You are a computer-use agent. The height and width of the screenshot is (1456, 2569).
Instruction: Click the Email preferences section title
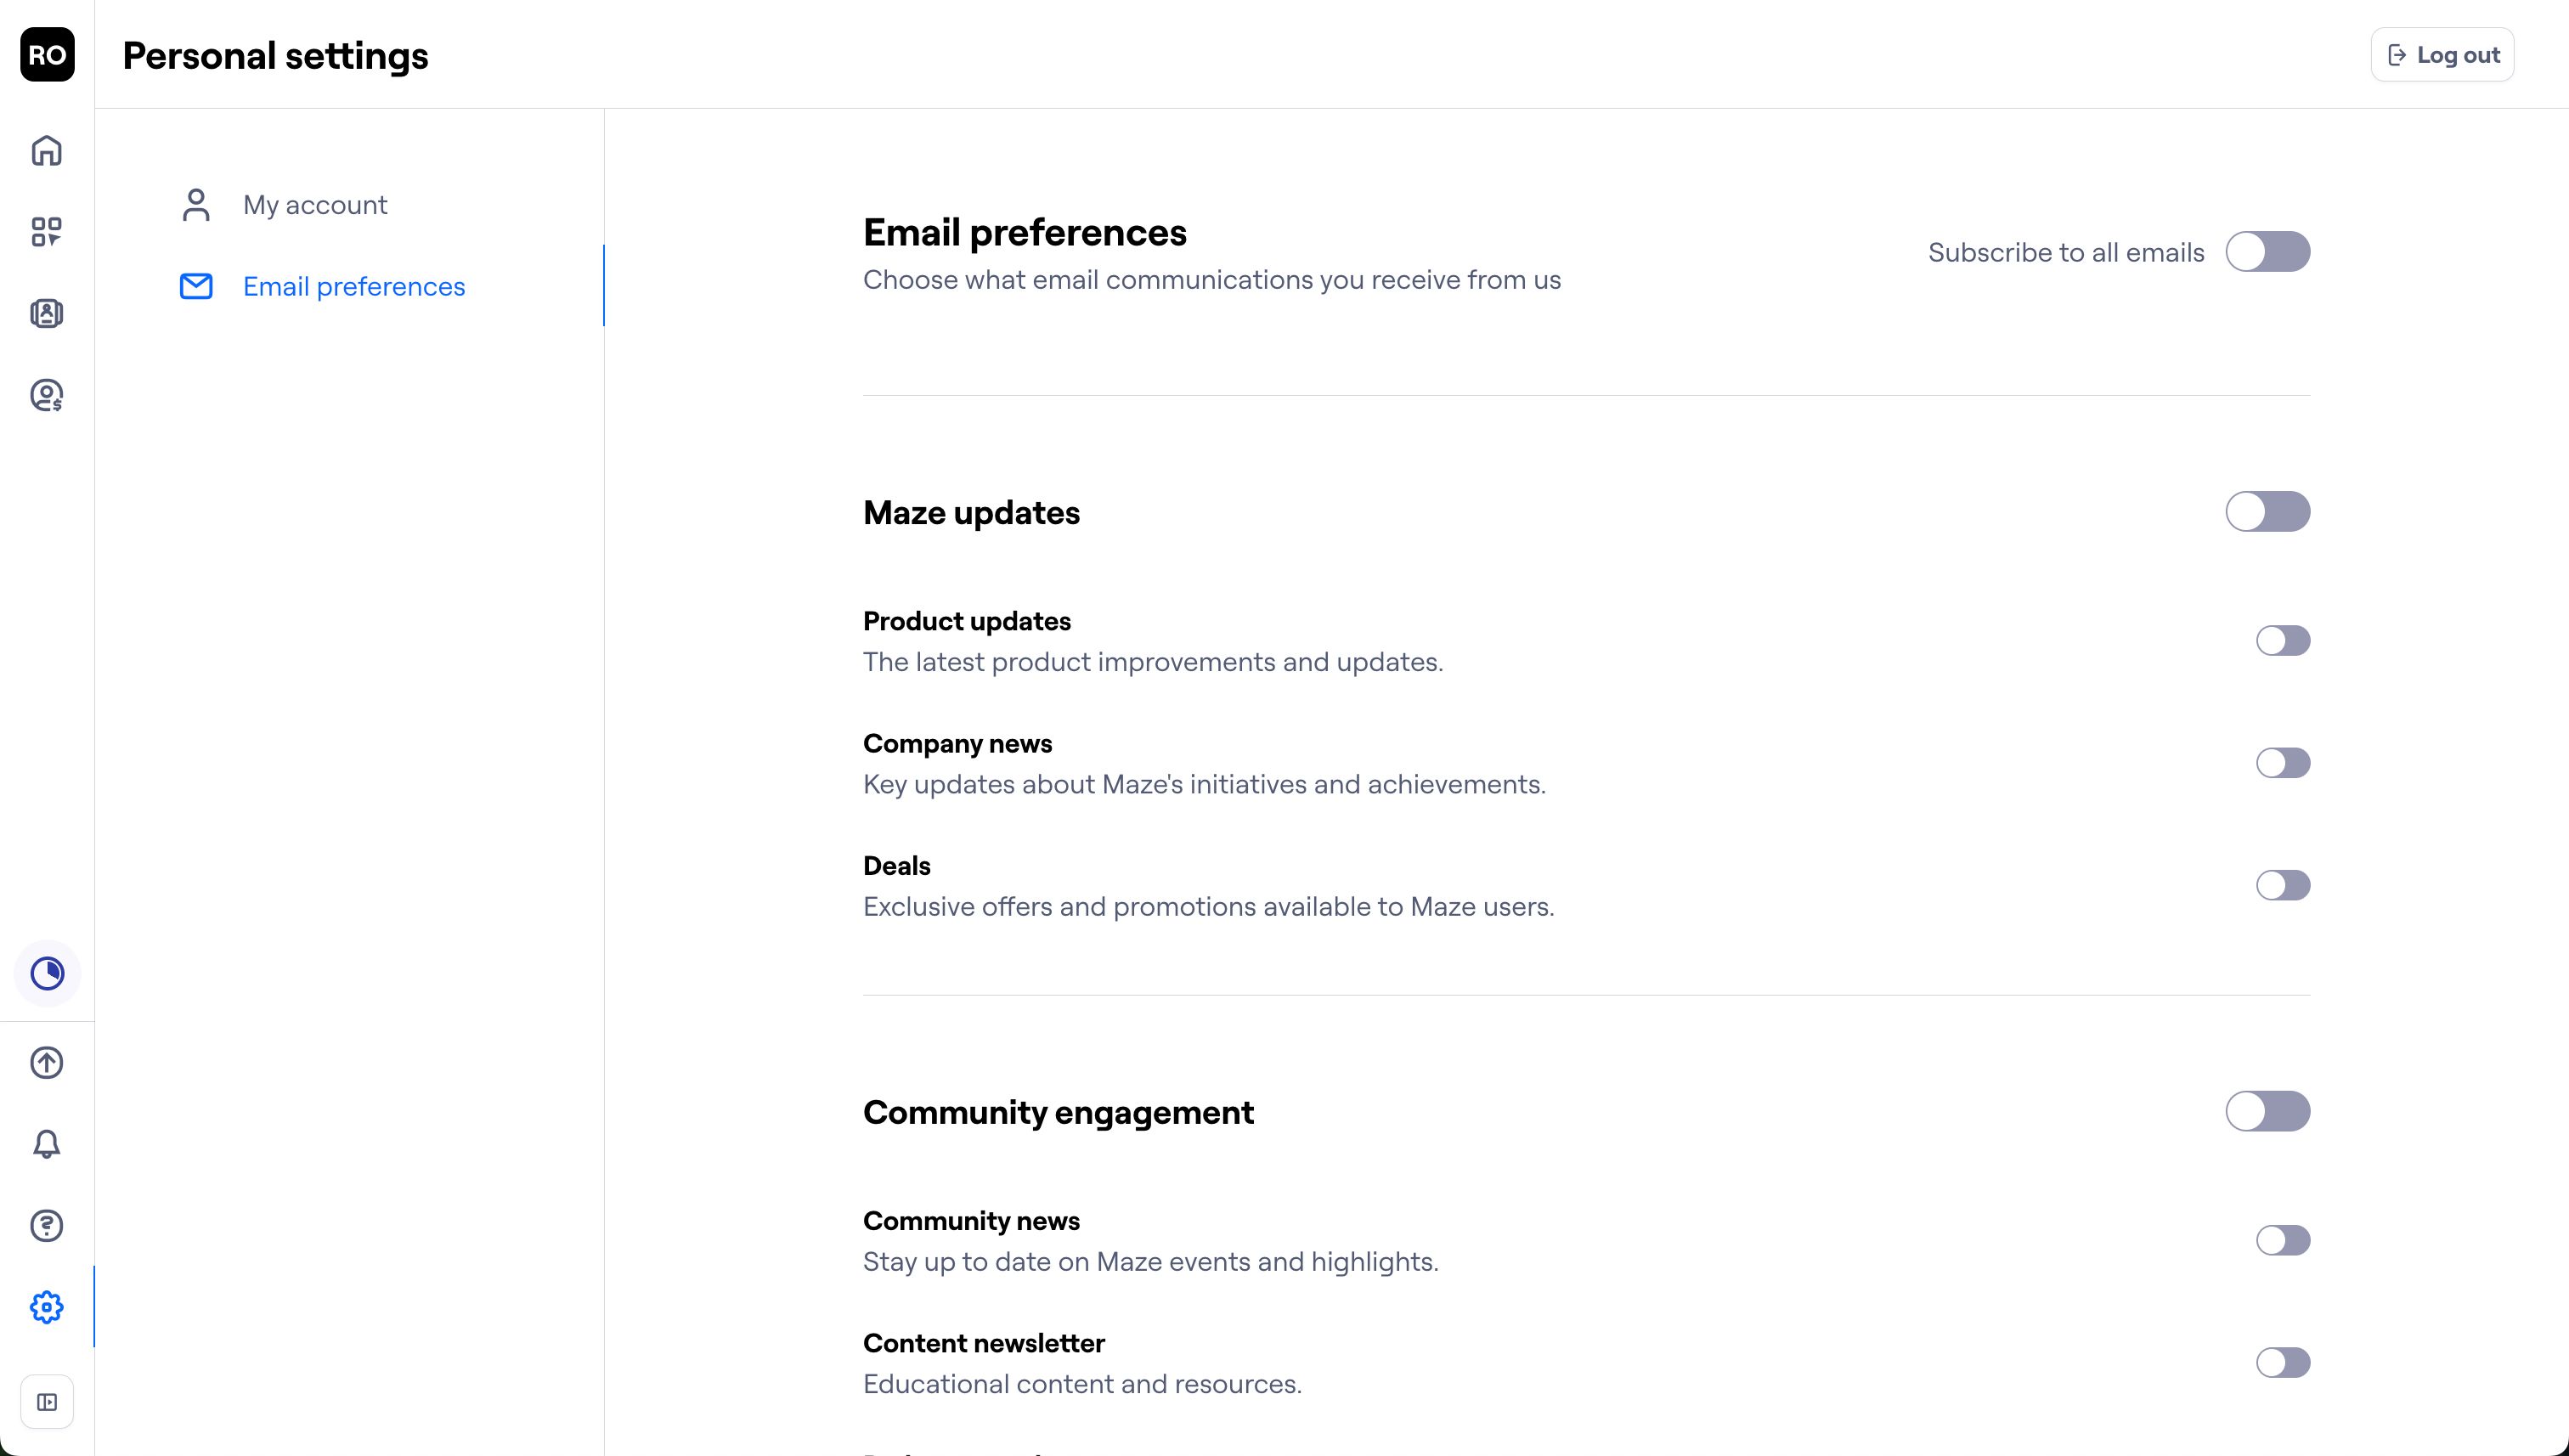tap(1025, 233)
